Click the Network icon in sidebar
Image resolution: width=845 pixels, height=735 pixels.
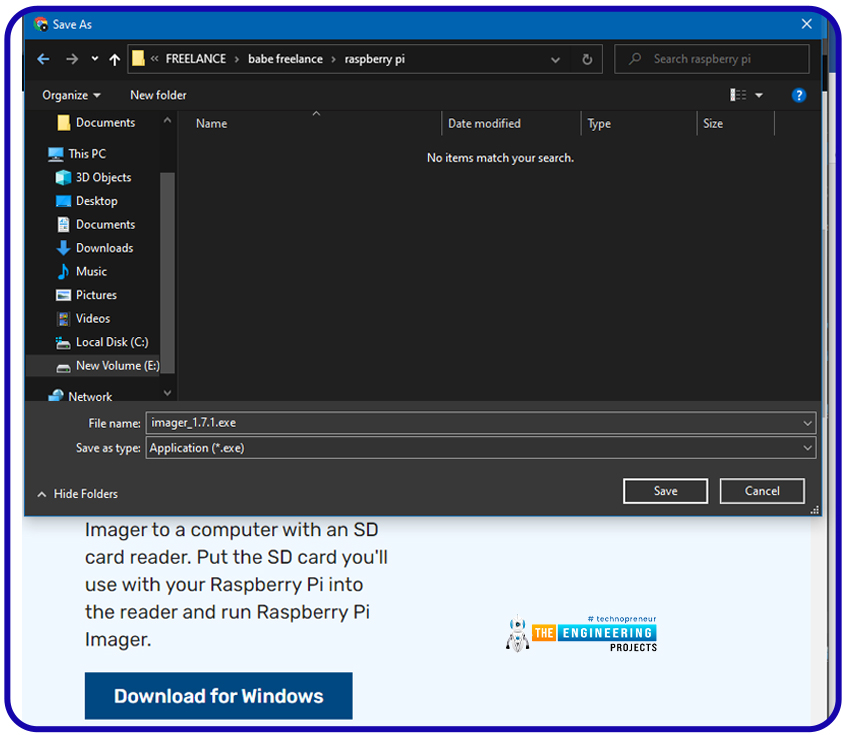coord(56,396)
